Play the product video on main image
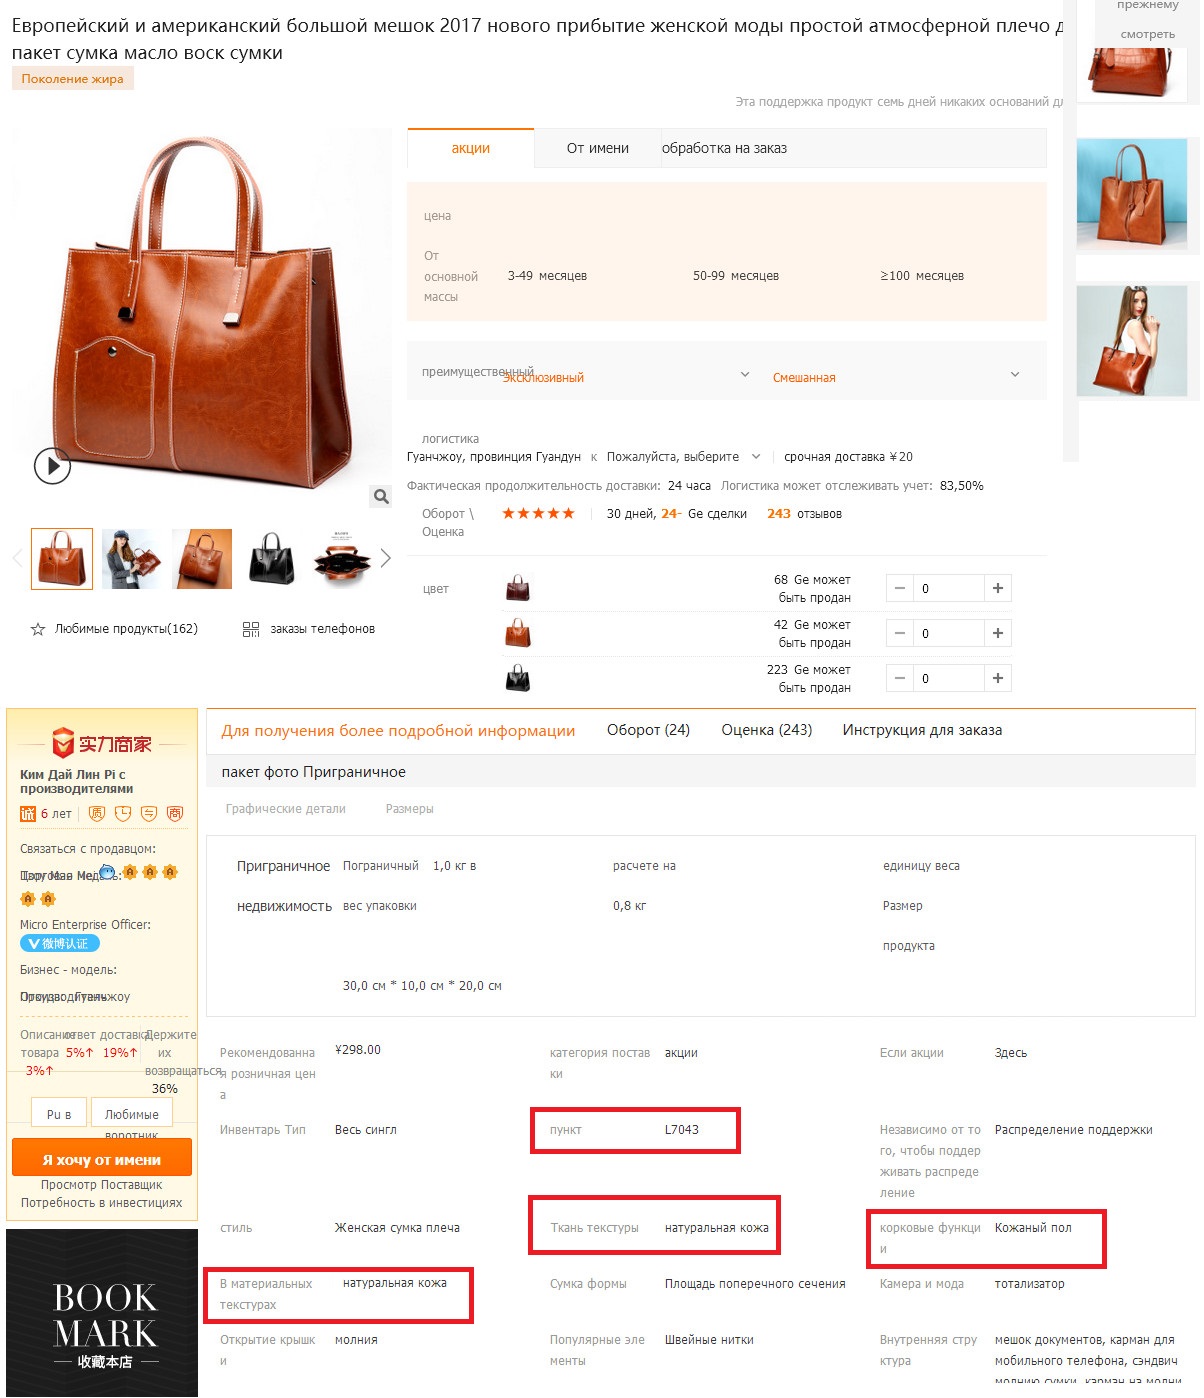The width and height of the screenshot is (1204, 1398). click(x=52, y=466)
